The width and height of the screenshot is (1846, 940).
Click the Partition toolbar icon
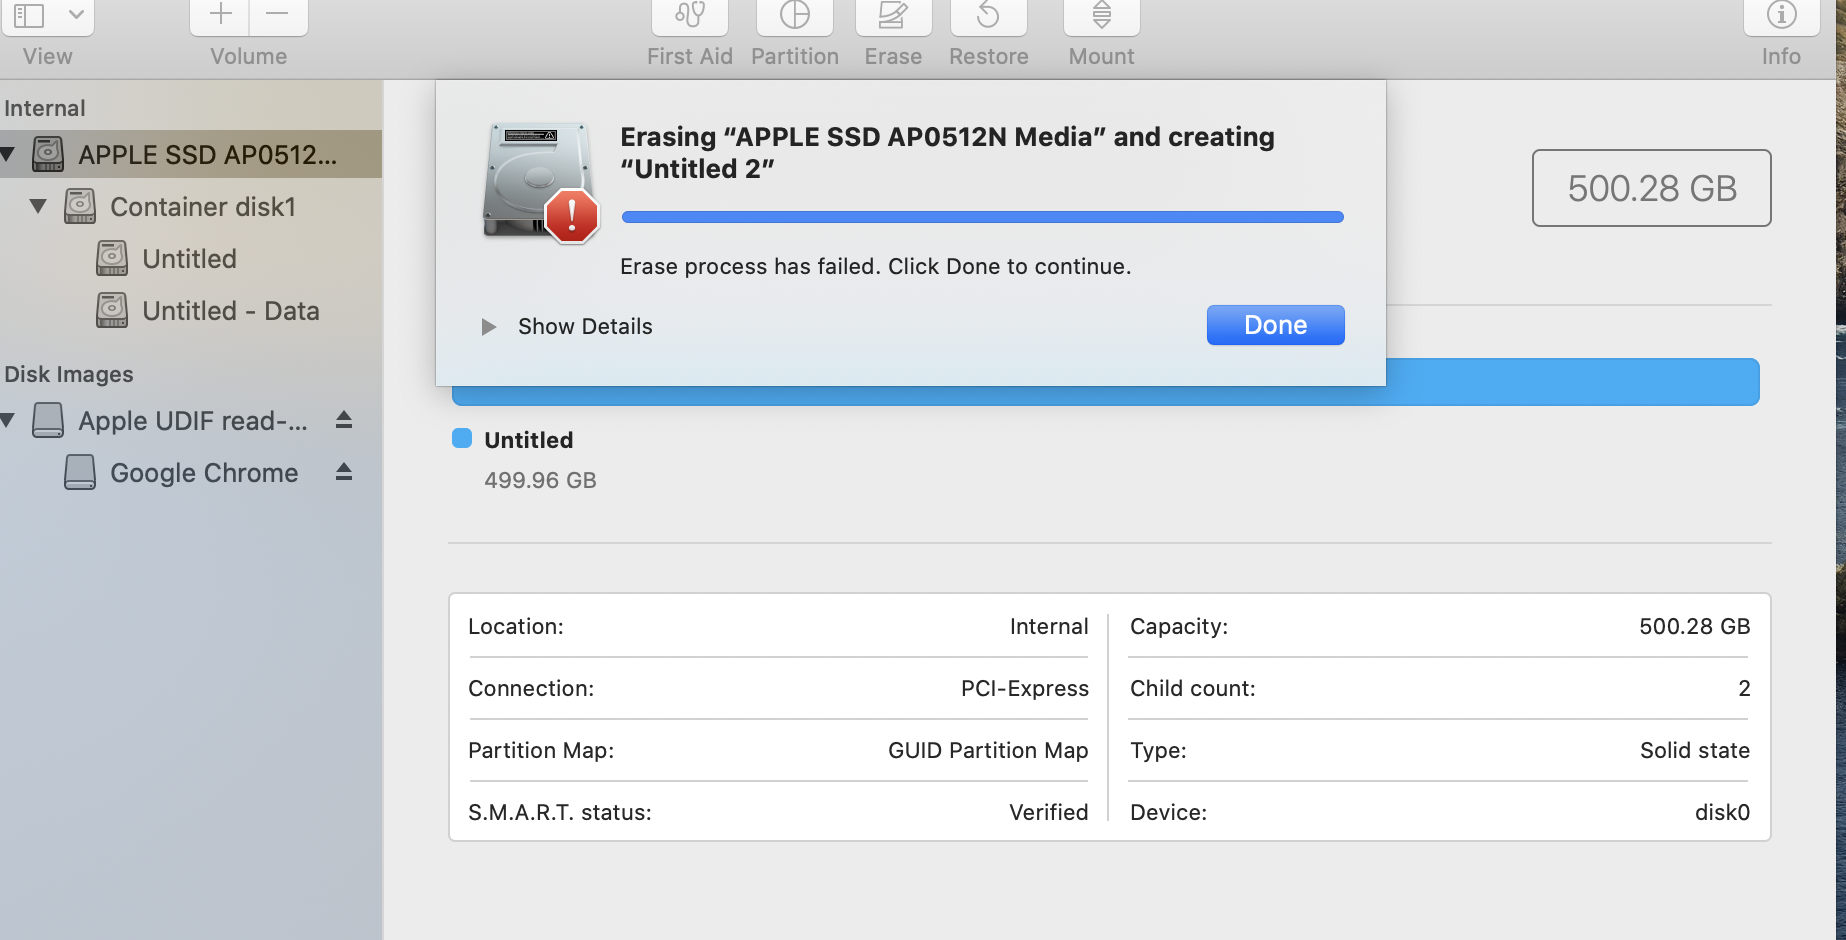pos(795,16)
